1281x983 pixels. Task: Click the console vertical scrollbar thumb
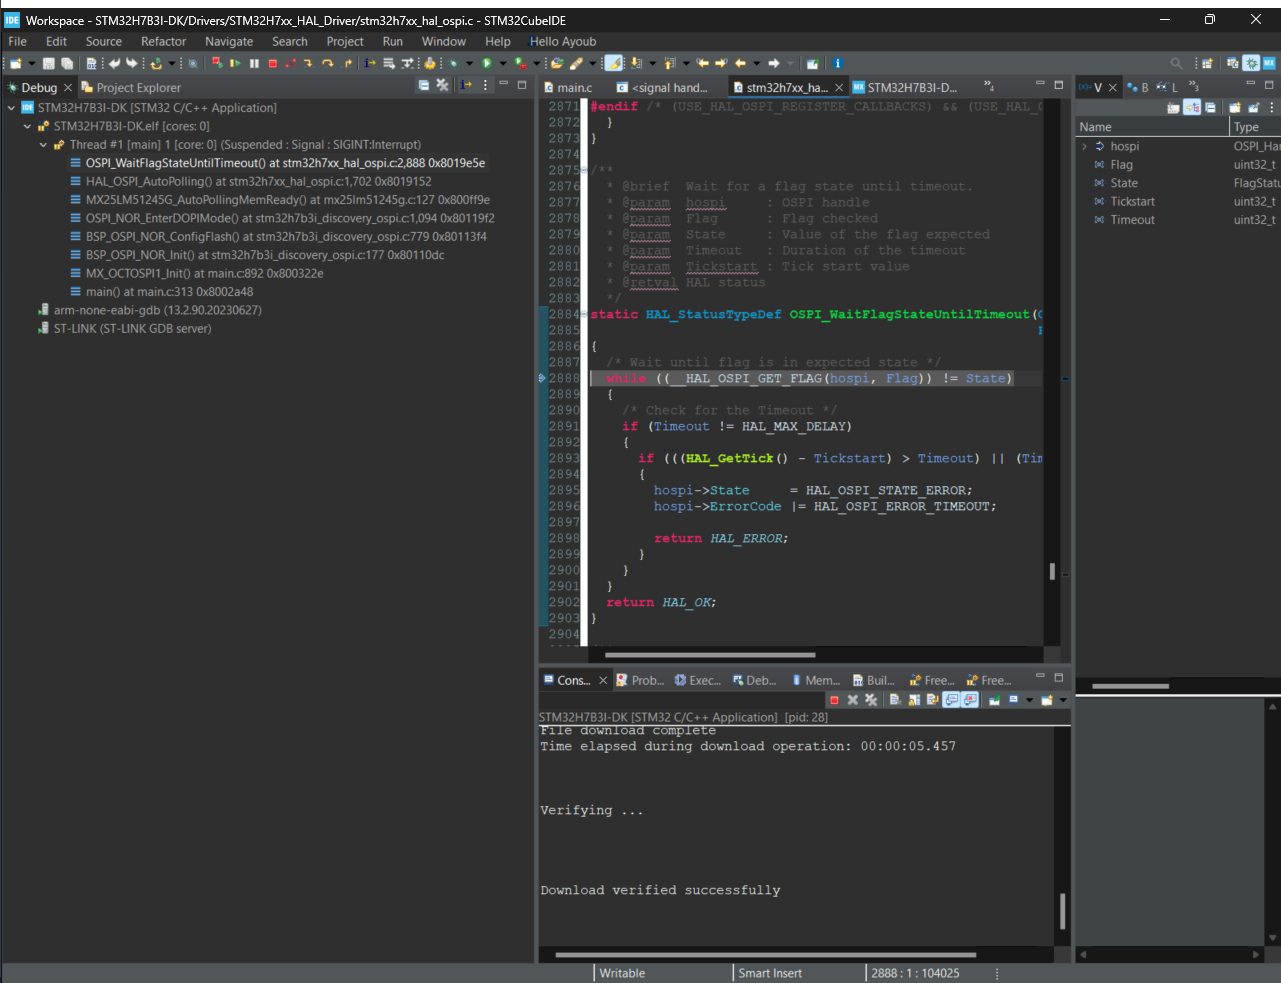[x=1062, y=911]
